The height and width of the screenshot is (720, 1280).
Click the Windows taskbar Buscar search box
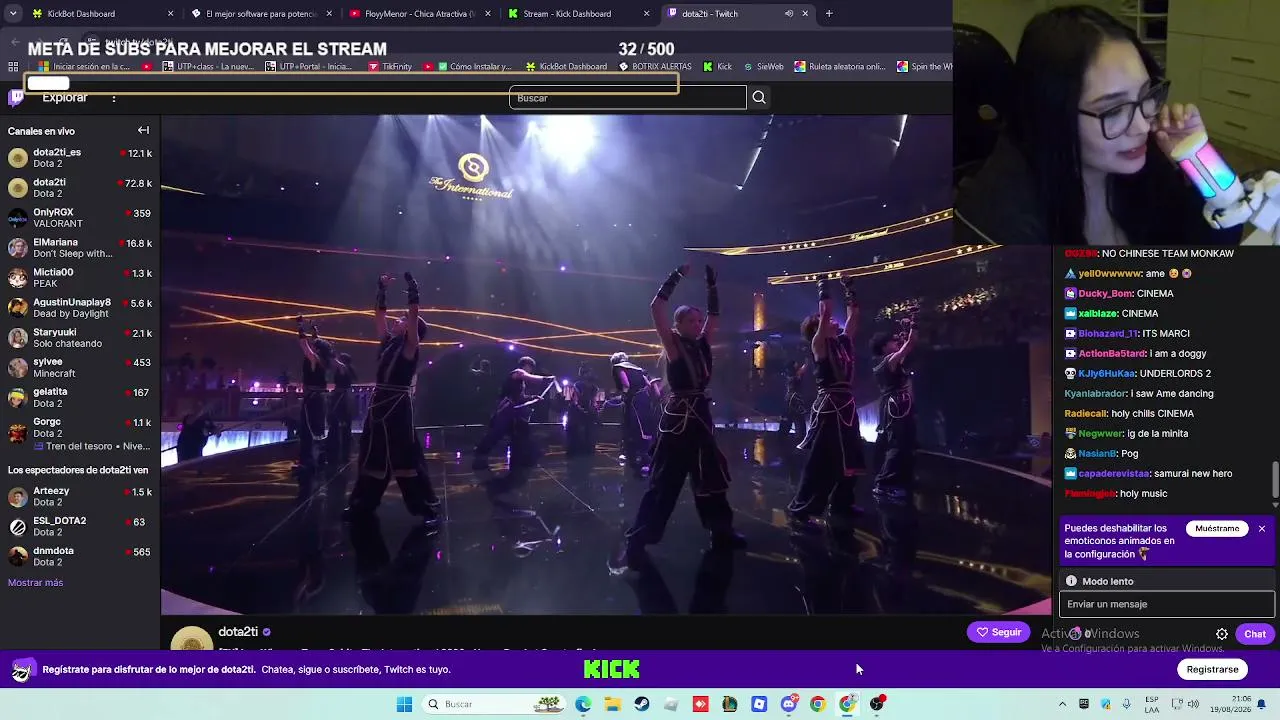[x=494, y=704]
